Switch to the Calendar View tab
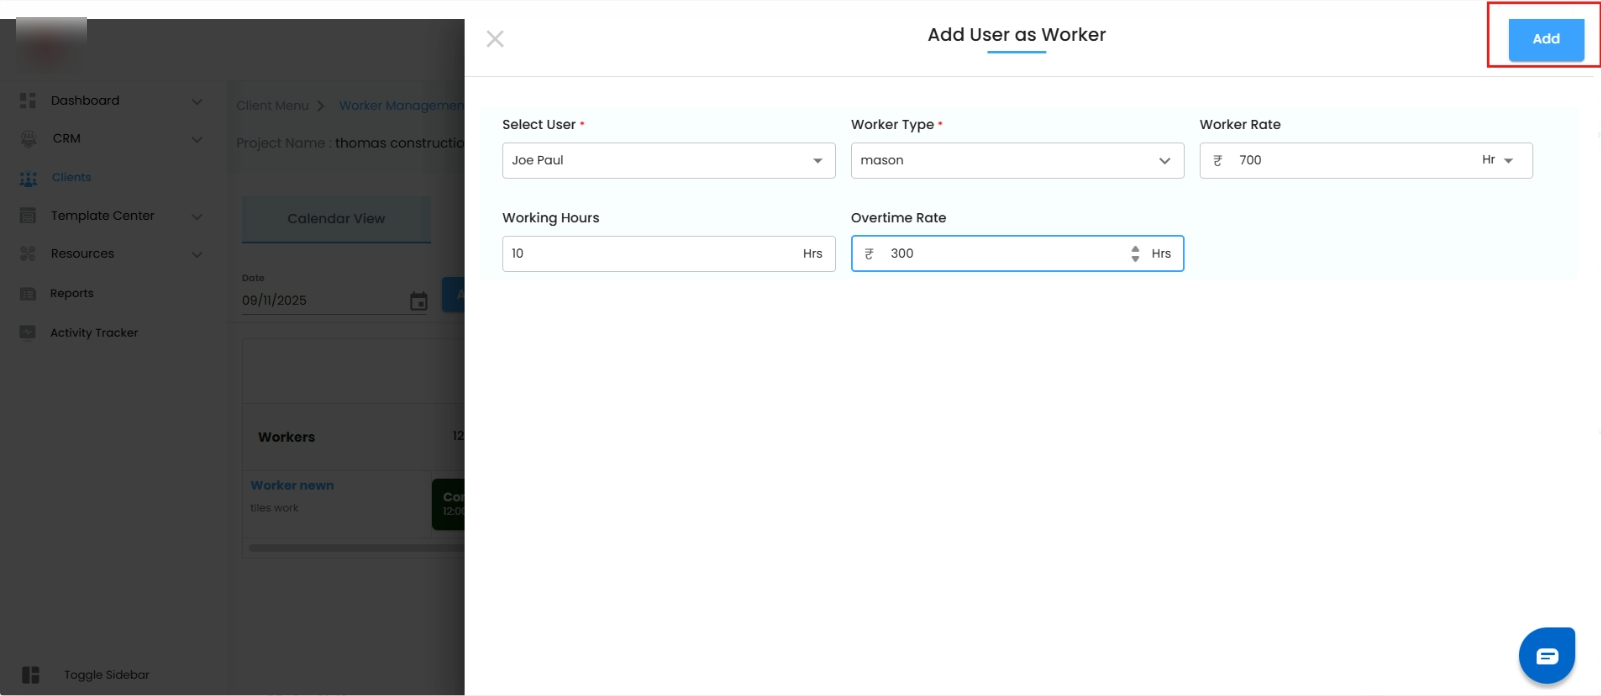The width and height of the screenshot is (1601, 696). click(336, 219)
